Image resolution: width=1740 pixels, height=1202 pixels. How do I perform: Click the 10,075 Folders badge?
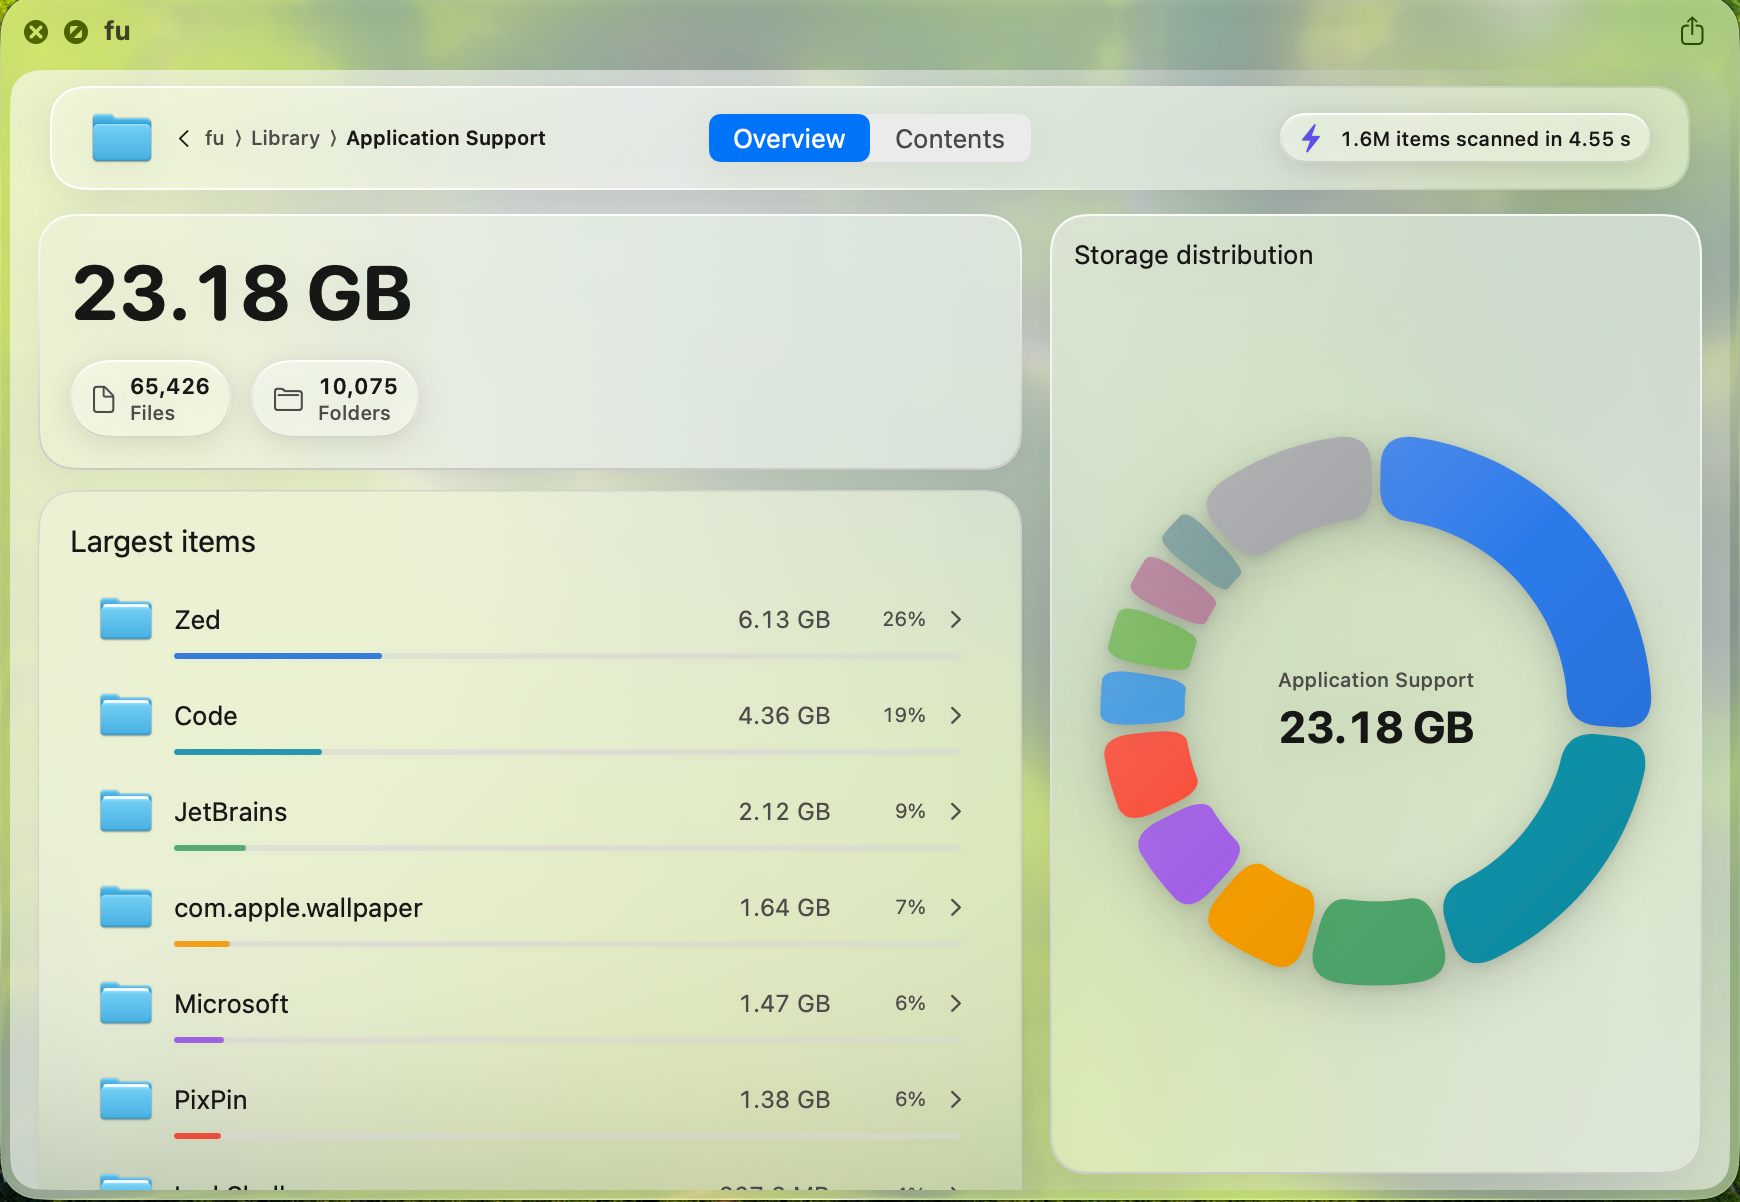335,399
